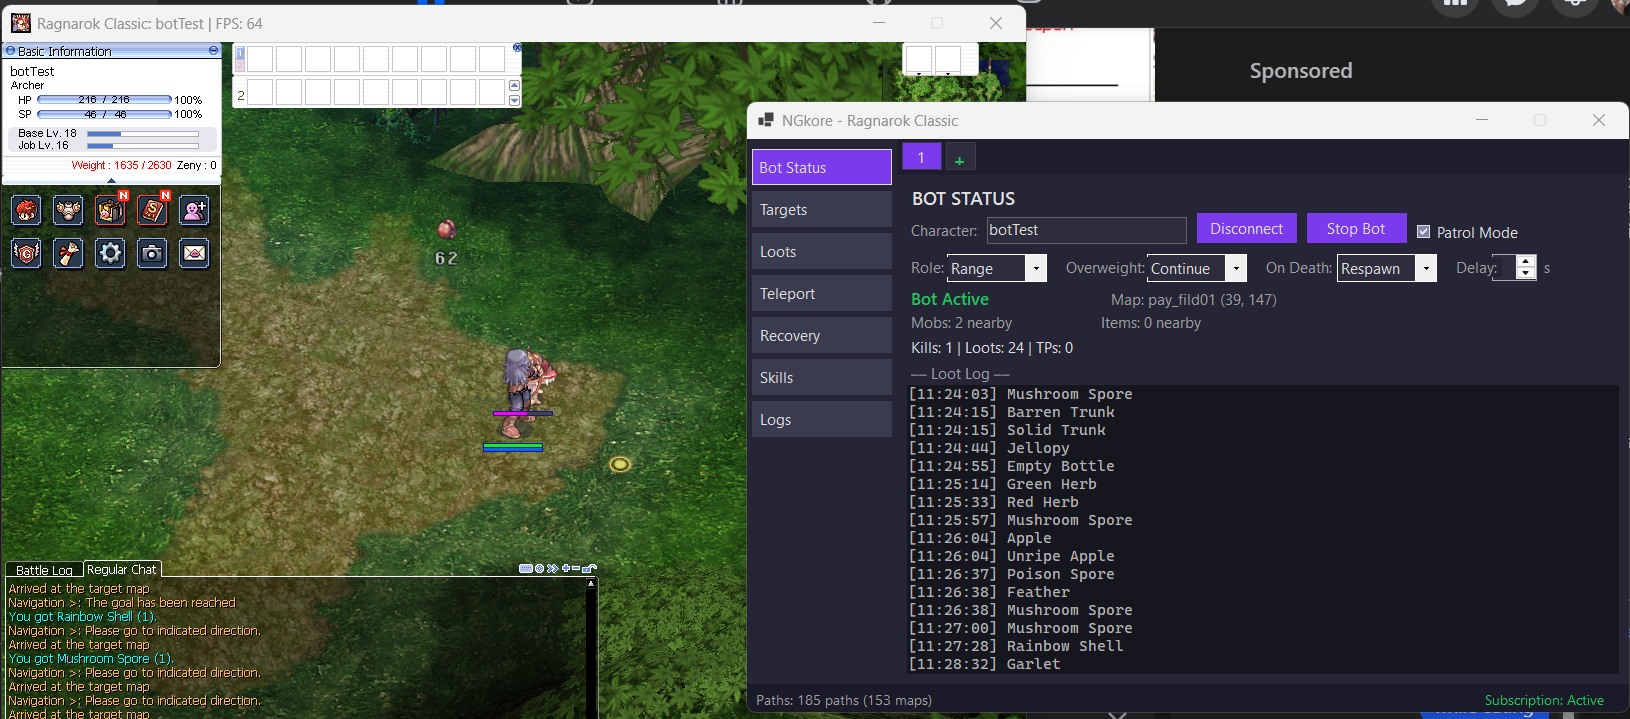1630x719 pixels.
Task: Switch to the Battle Log chat tab
Action: point(44,570)
